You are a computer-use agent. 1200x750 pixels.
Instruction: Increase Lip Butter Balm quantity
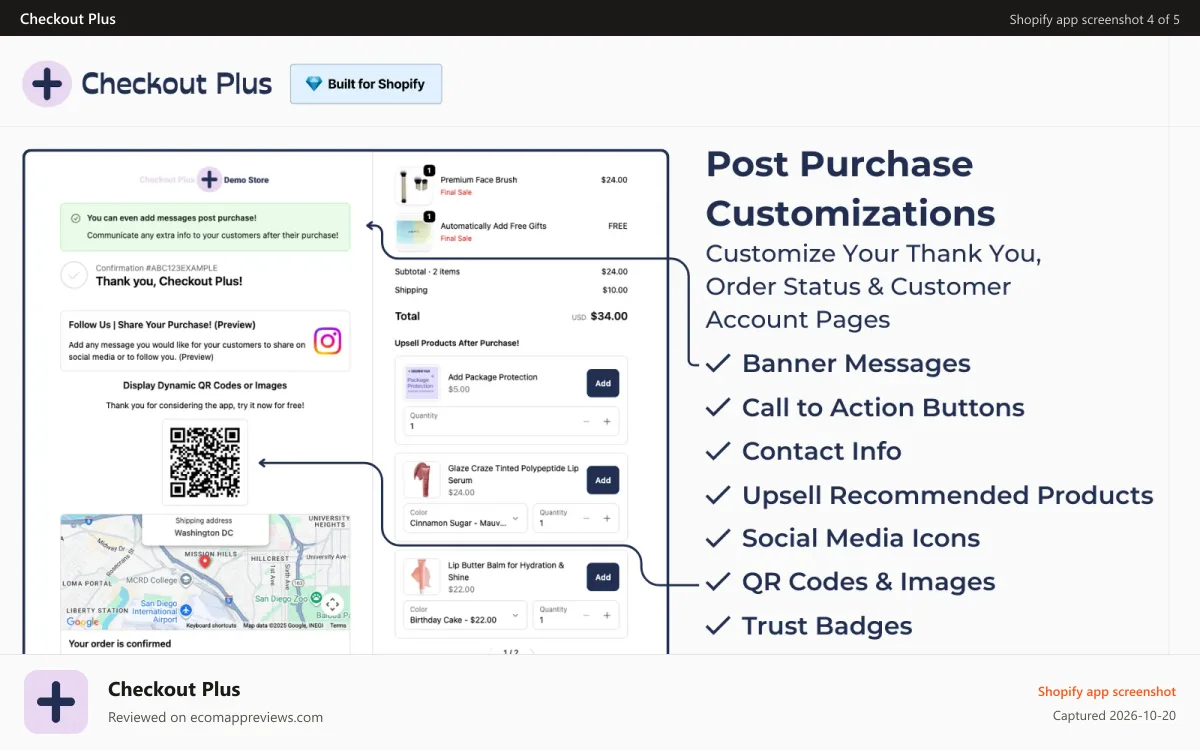pyautogui.click(x=607, y=616)
